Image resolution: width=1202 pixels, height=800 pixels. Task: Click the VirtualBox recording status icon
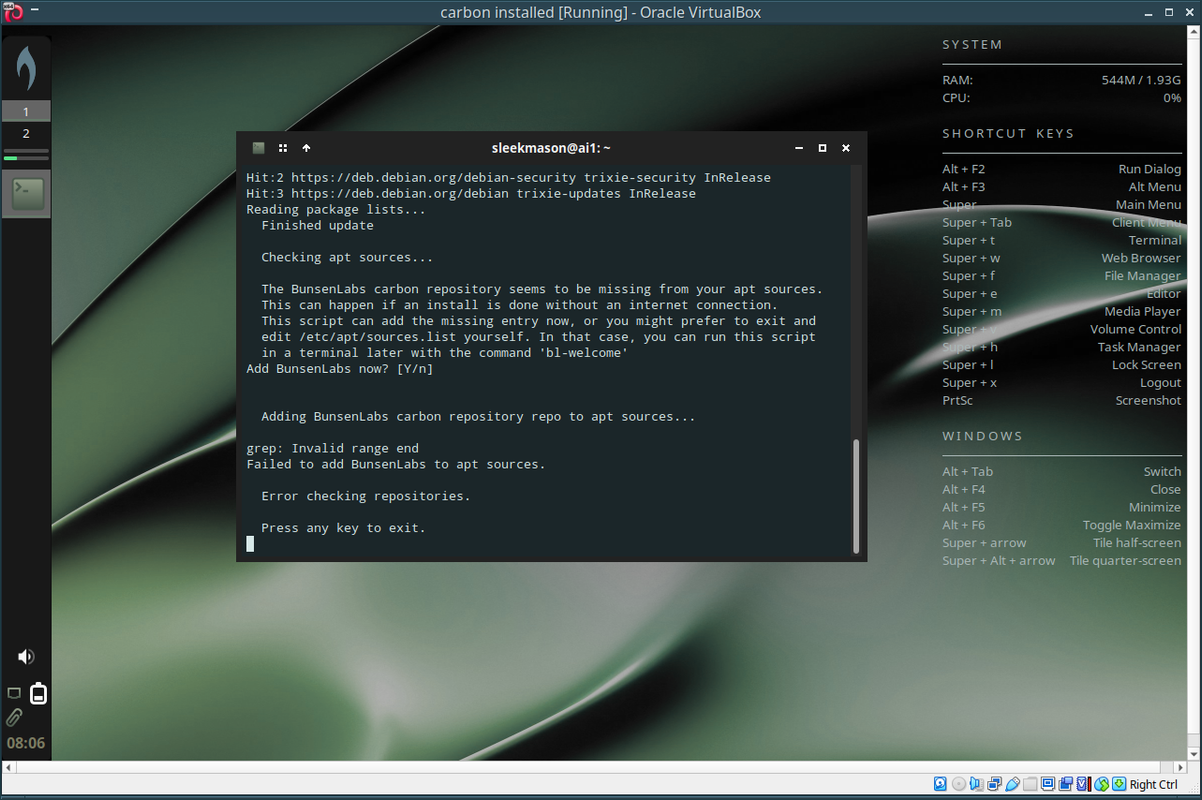click(1066, 784)
